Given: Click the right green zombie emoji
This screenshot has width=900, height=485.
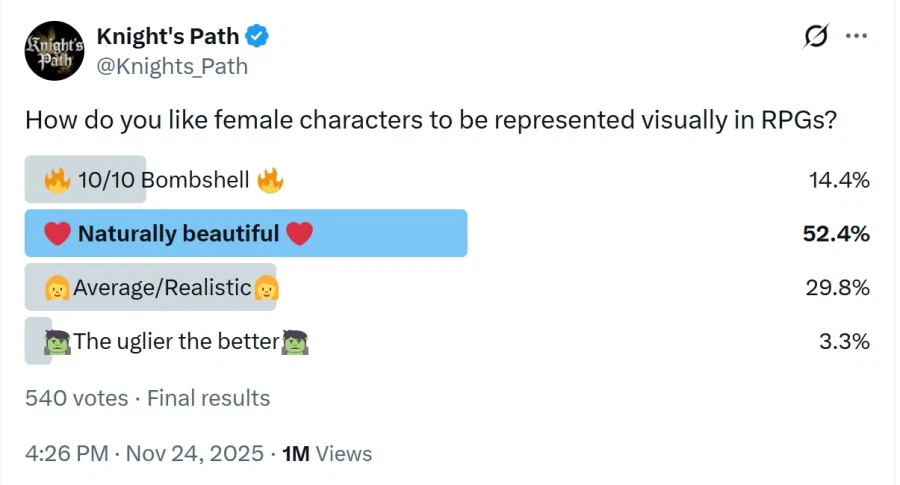Looking at the screenshot, I should pos(294,341).
